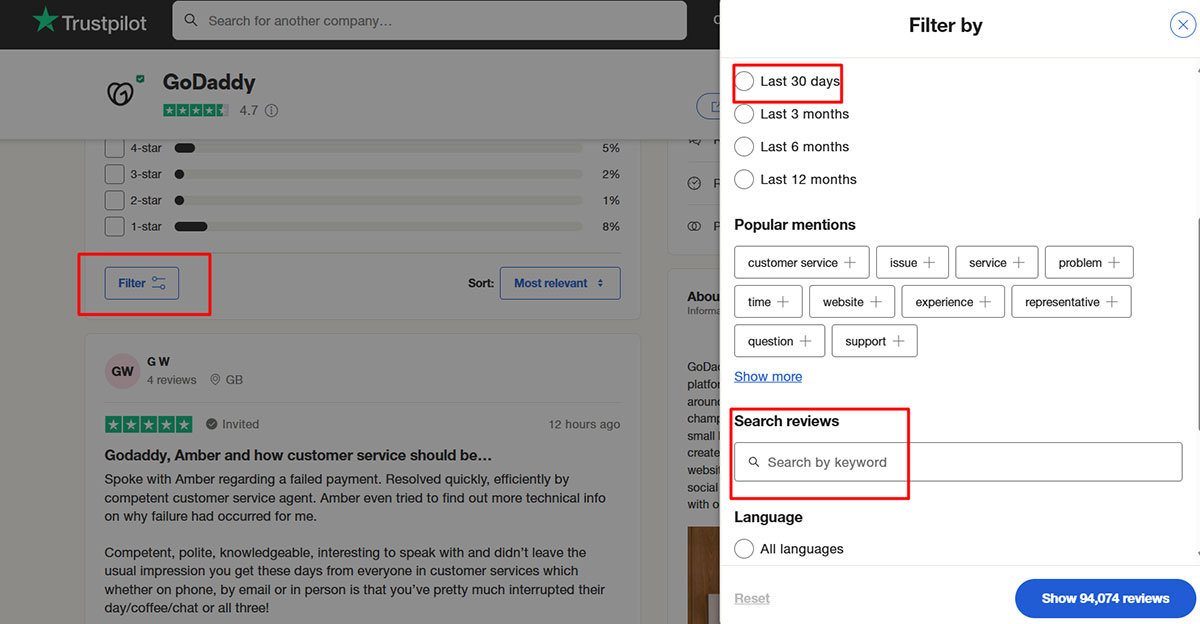Add the representative mention tag

(1071, 302)
